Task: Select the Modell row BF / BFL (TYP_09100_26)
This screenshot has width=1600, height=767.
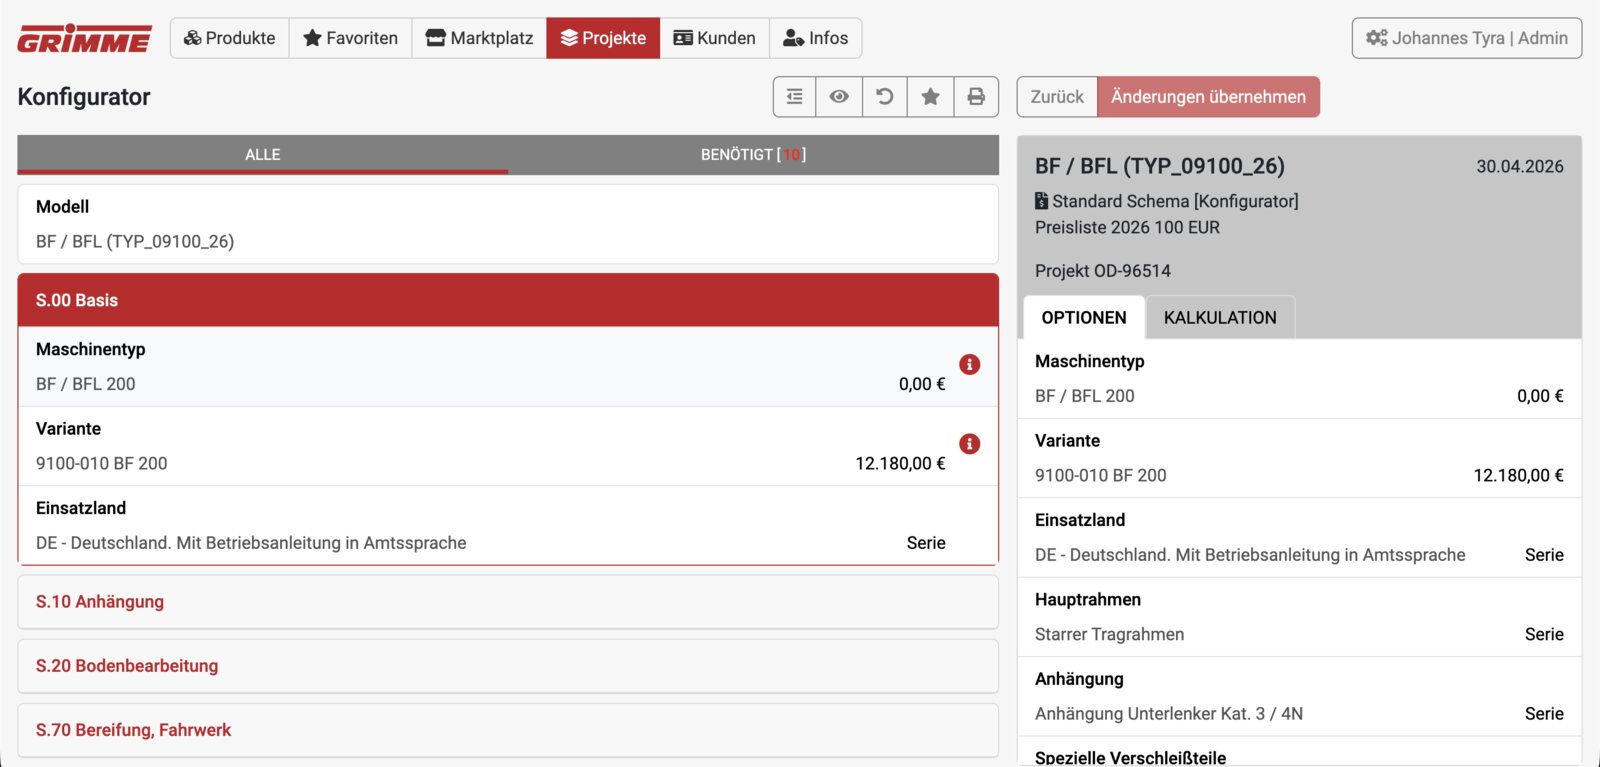Action: (x=508, y=224)
